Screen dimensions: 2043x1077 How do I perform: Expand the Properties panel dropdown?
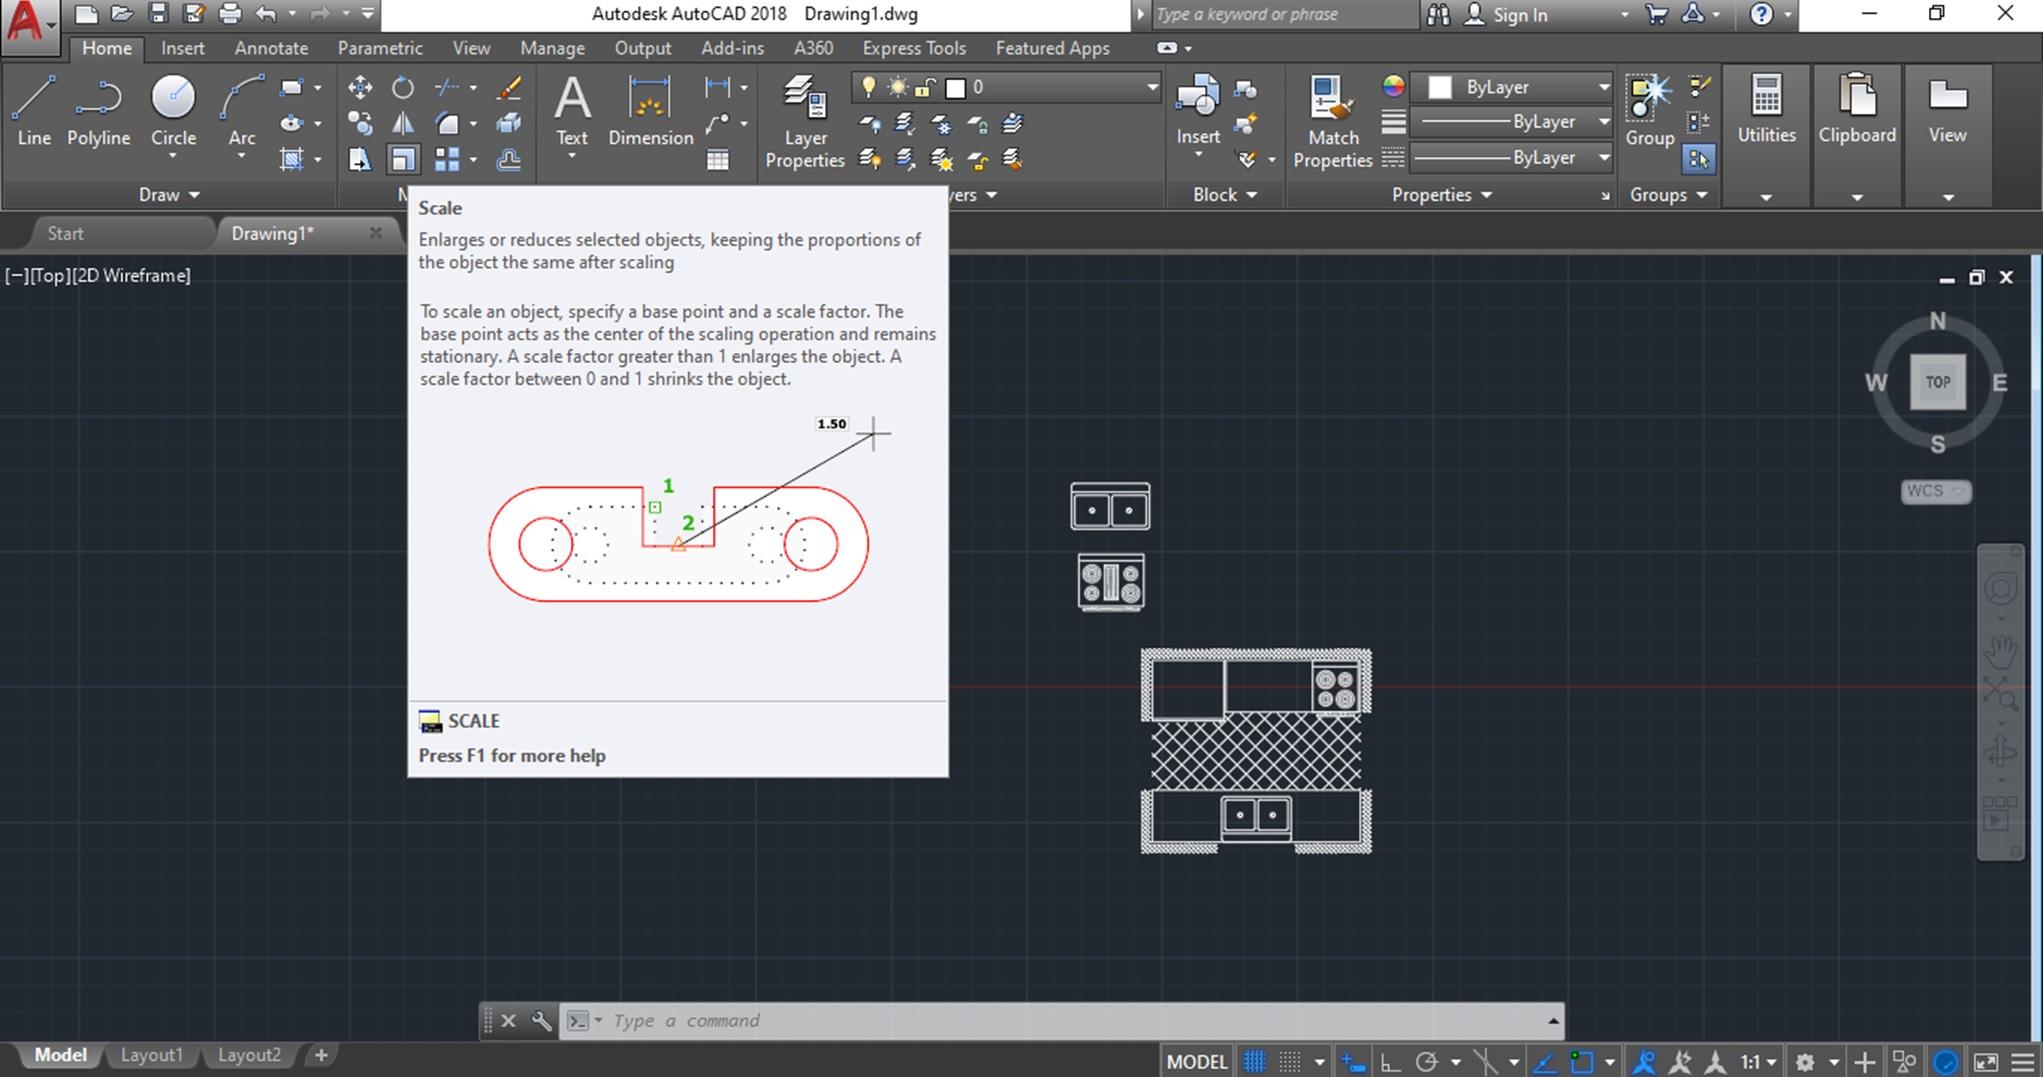1441,195
